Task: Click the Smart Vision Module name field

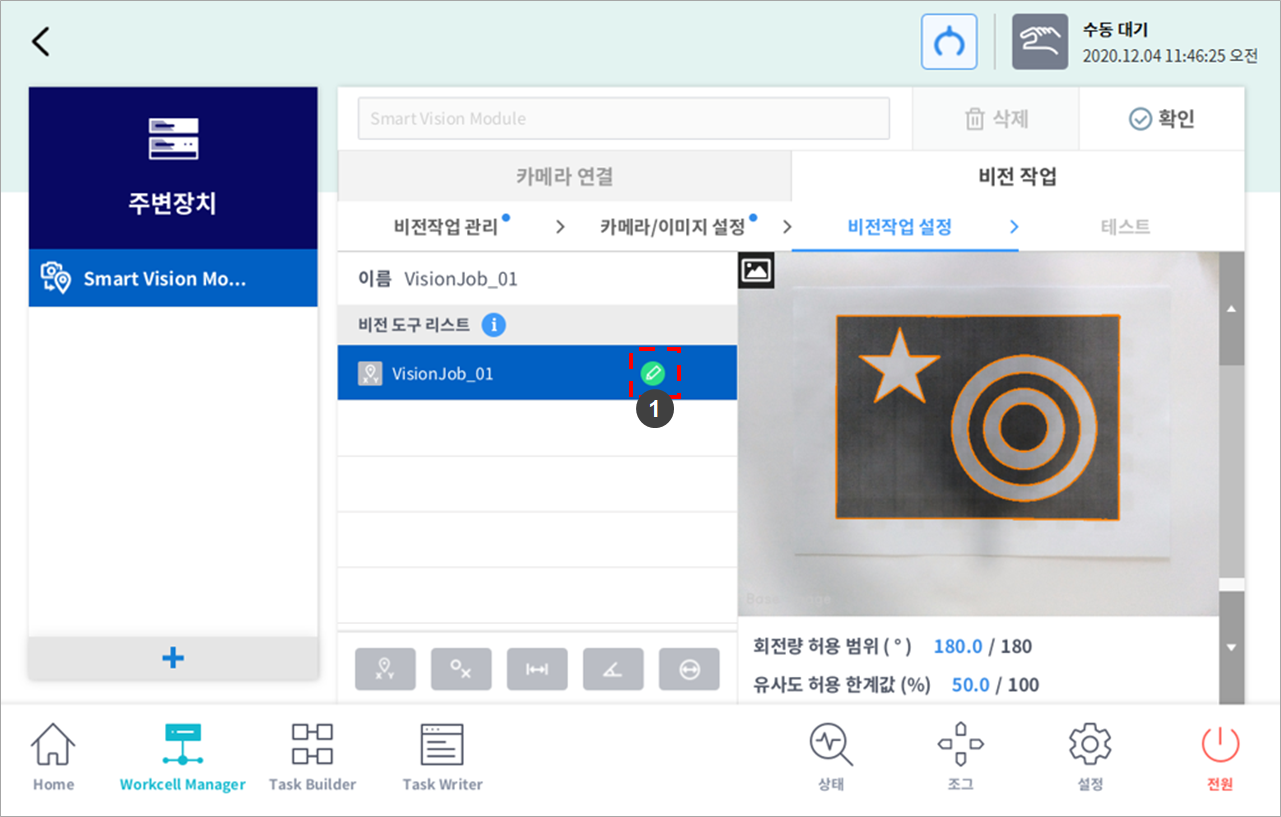Action: coord(623,119)
